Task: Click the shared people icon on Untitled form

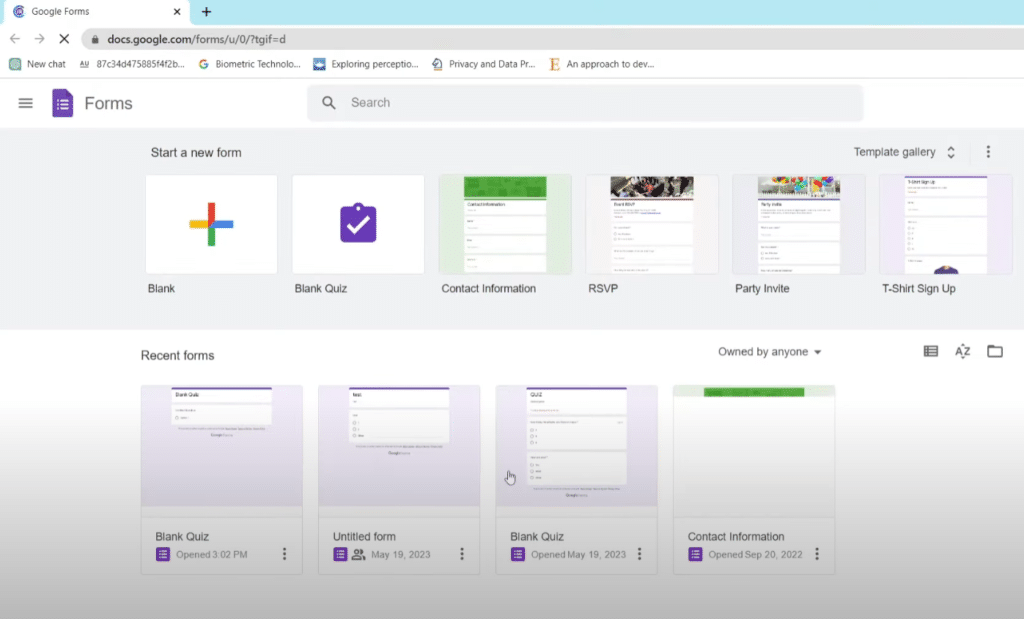Action: point(359,554)
